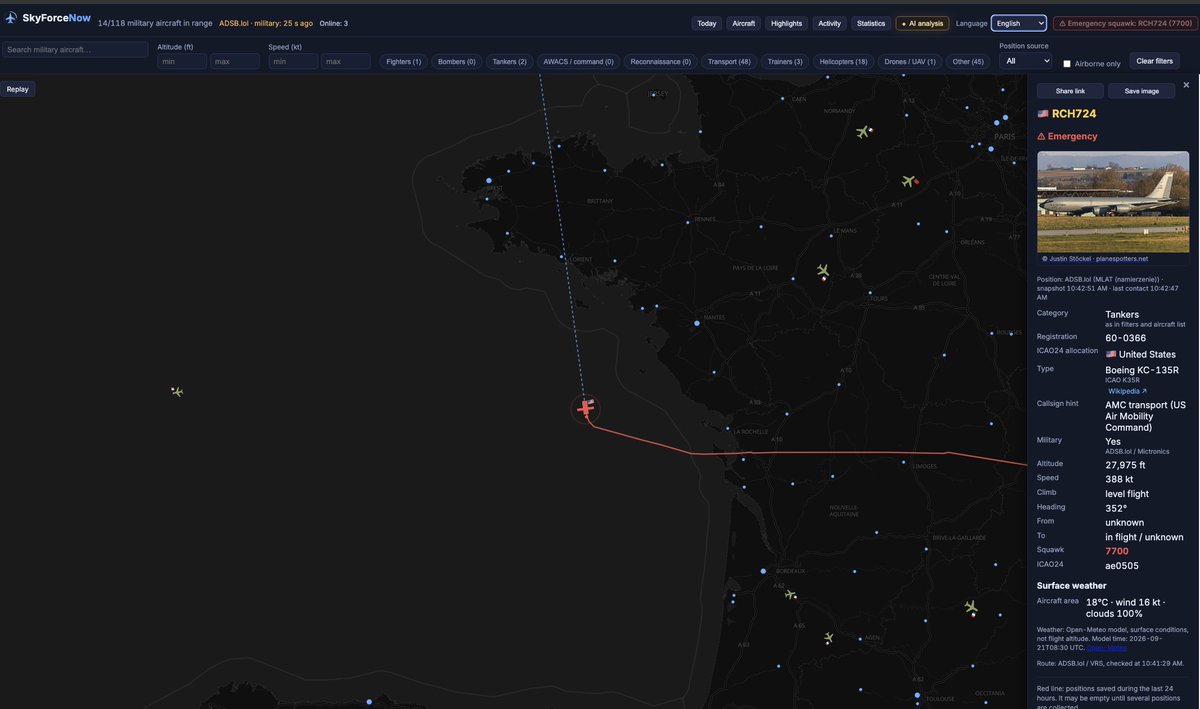1200x709 pixels.
Task: Click the Replay button
Action: (18, 89)
